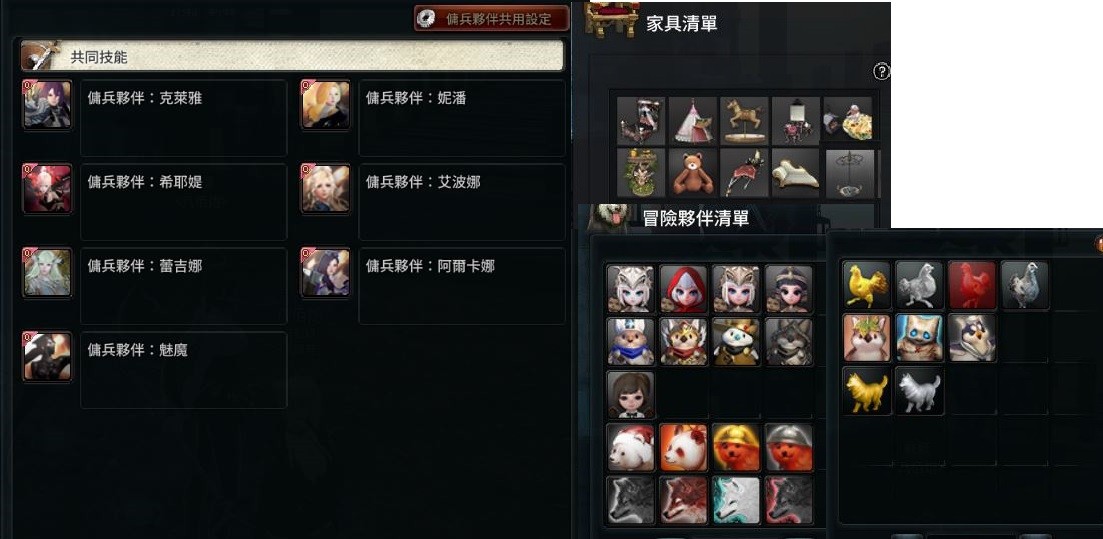Select the rocking horse furniture item

[744, 120]
